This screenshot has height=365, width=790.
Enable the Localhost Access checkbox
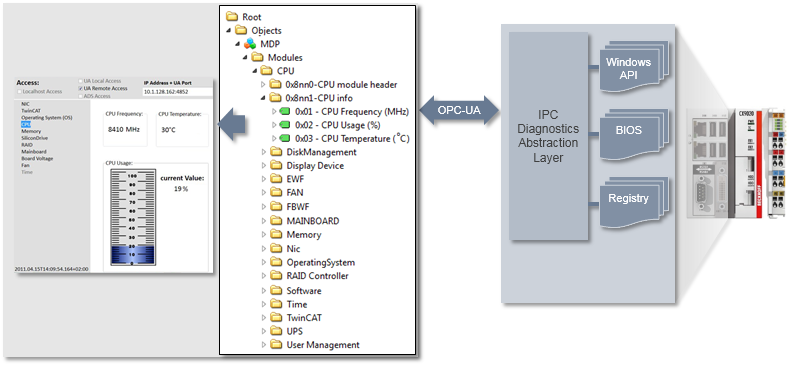tap(20, 92)
